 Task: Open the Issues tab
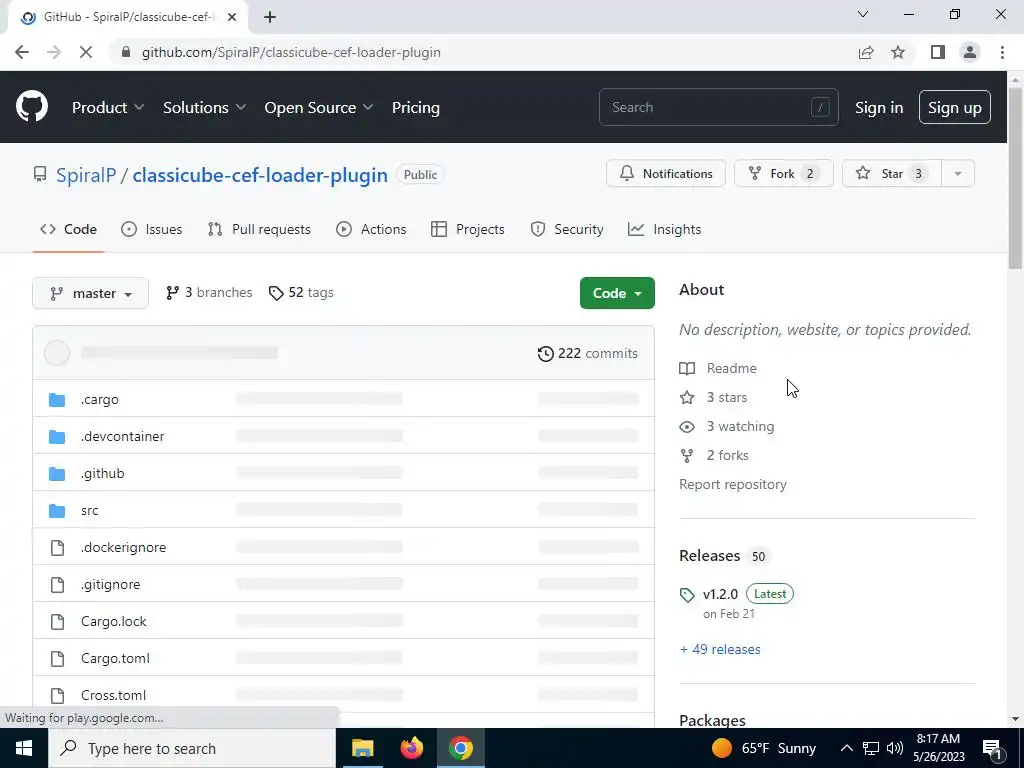[x=152, y=229]
